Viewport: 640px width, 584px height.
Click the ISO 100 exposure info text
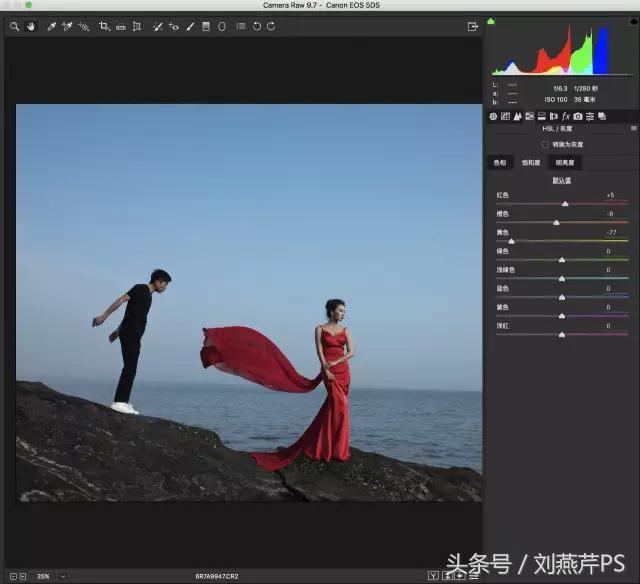coord(556,99)
